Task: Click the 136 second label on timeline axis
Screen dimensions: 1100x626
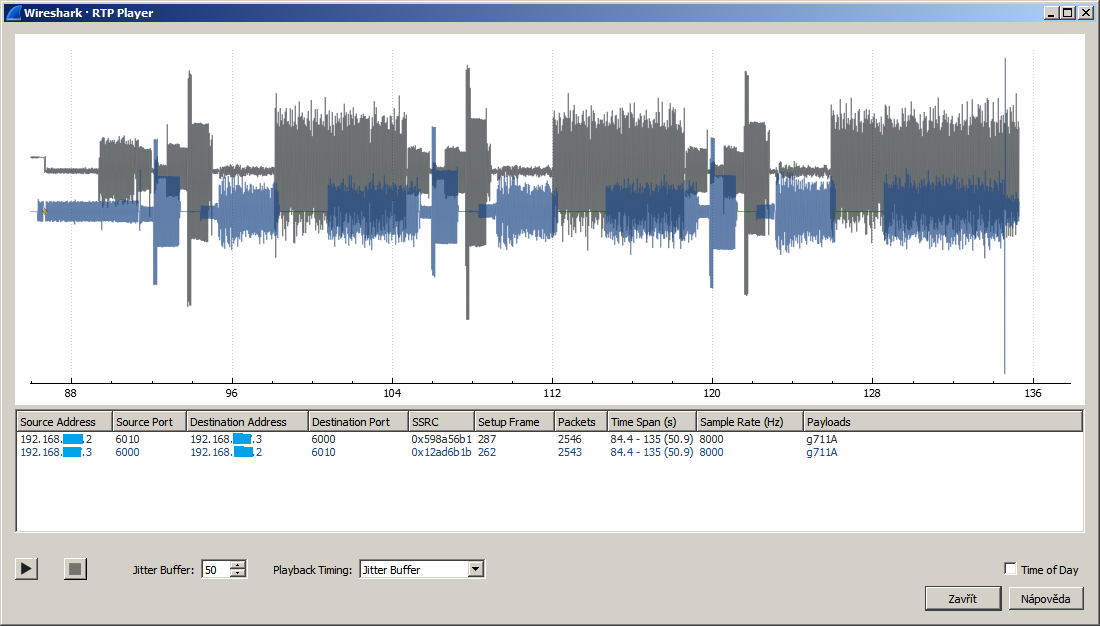Action: click(x=1033, y=393)
